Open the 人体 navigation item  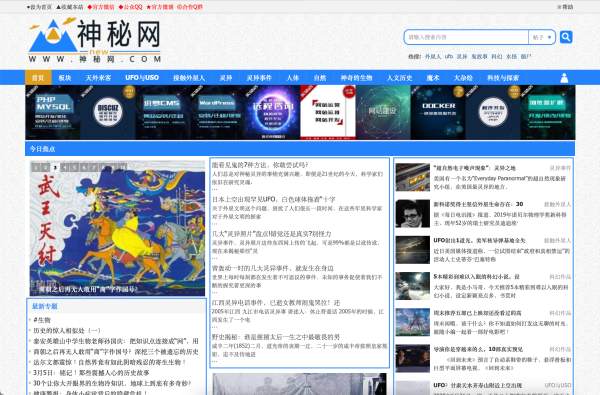[x=292, y=78]
